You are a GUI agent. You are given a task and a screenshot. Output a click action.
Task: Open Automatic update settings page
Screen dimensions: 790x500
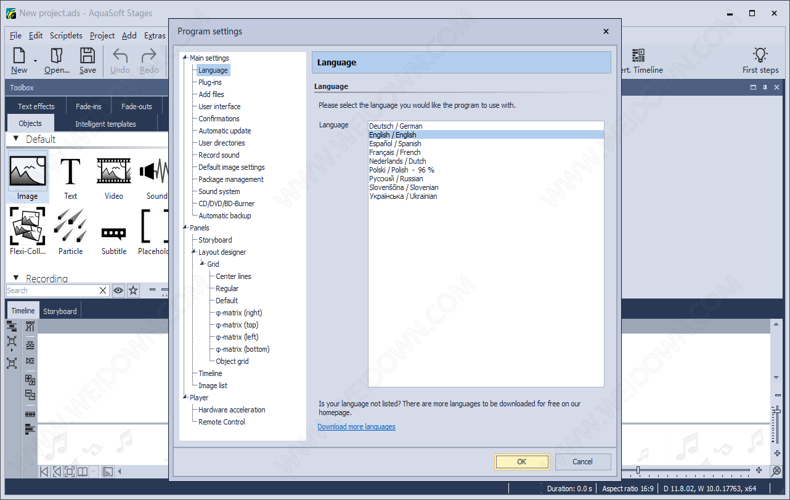[x=224, y=131]
